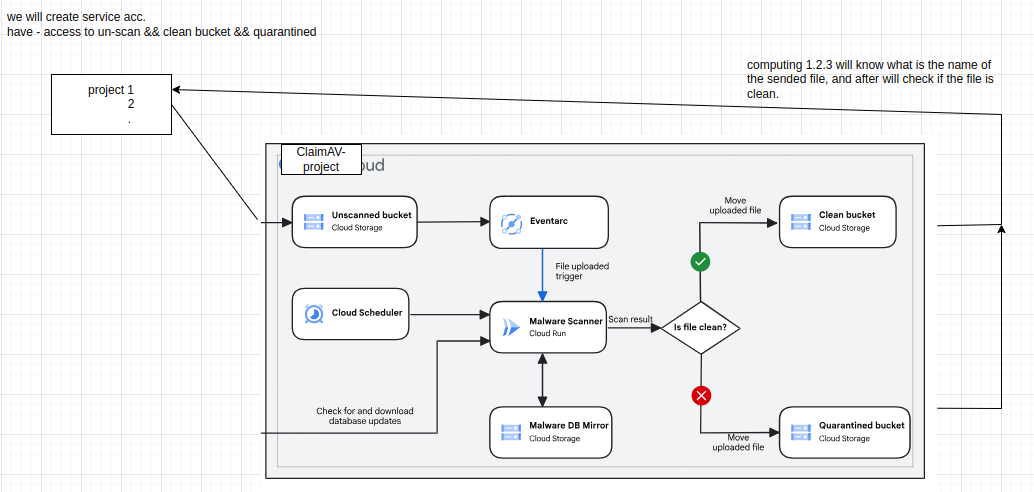Click the 'Unscanned bucket' title text
Image resolution: width=1034 pixels, height=492 pixels.
click(371, 215)
